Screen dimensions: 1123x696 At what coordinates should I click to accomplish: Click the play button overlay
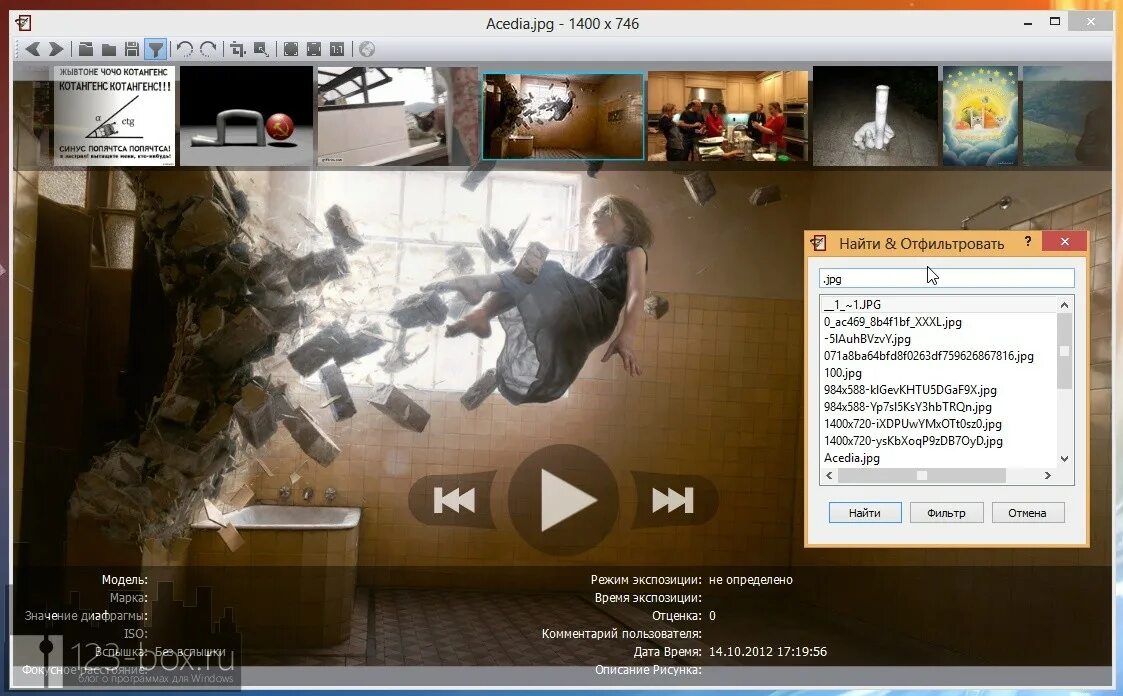coord(563,499)
